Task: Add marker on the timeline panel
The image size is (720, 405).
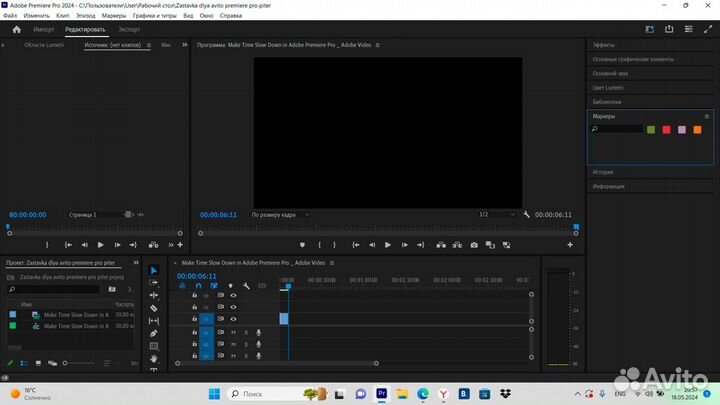Action: pyautogui.click(x=231, y=286)
